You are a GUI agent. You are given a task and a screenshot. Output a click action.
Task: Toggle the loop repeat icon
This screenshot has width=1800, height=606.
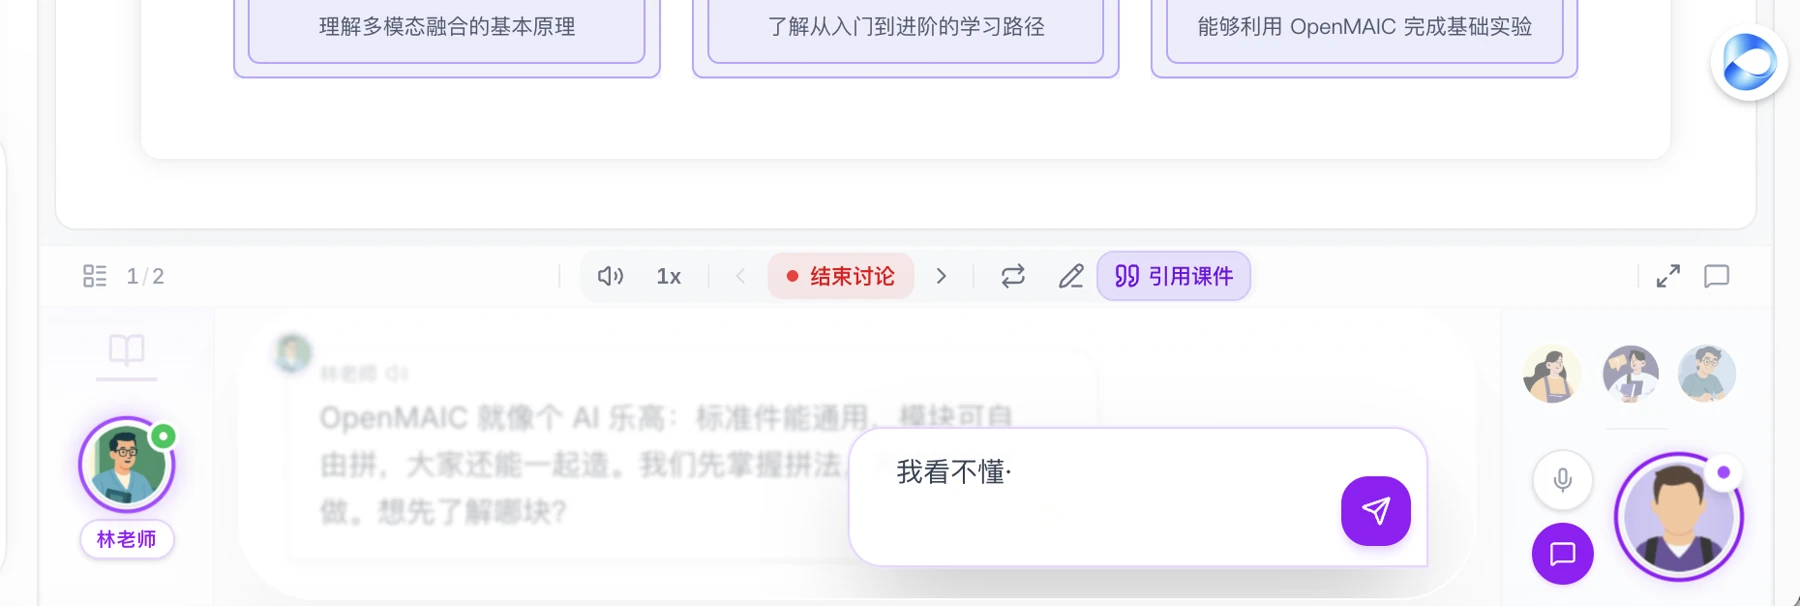click(x=1013, y=276)
